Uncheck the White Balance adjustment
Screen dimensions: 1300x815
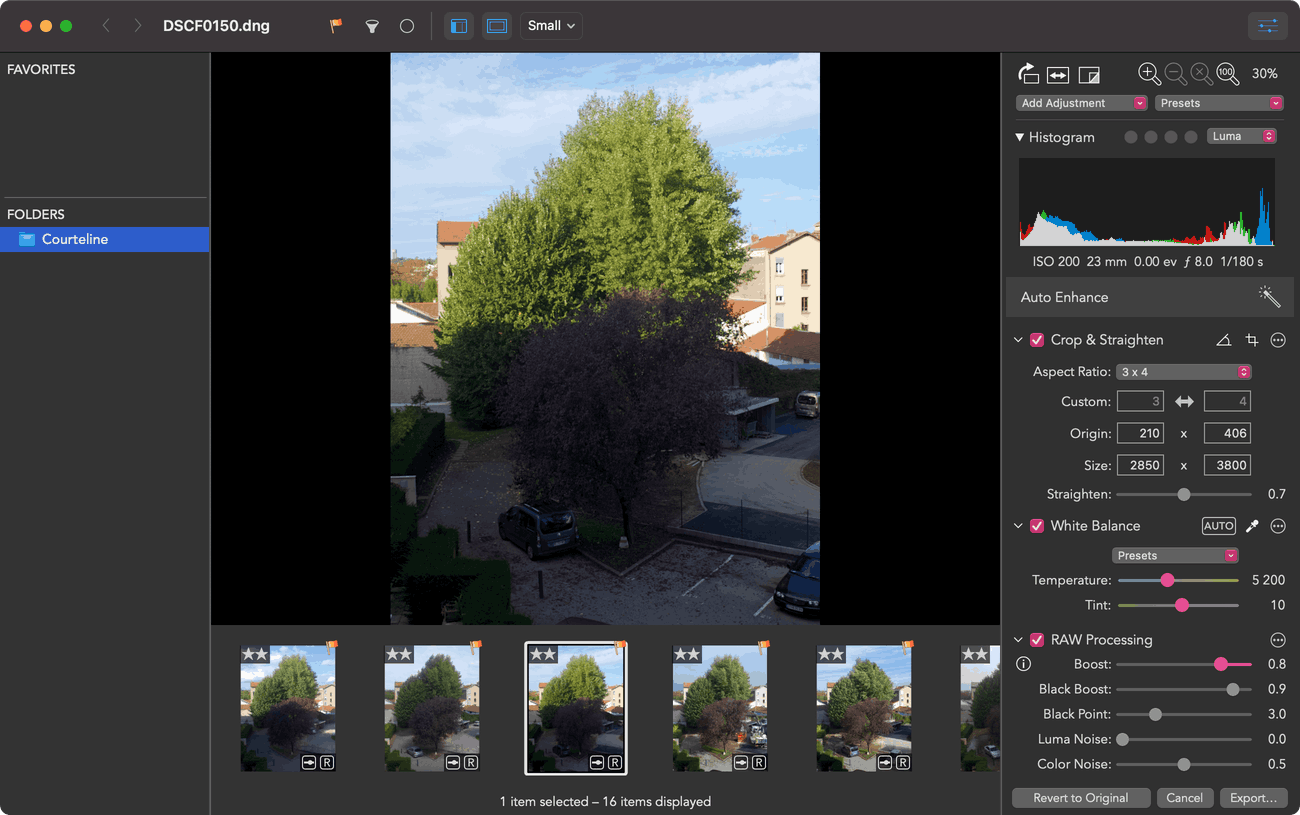point(1037,526)
